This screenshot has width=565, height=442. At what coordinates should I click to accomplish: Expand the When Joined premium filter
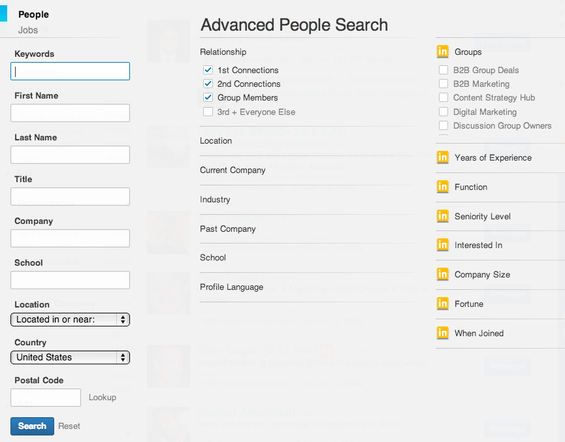click(479, 333)
